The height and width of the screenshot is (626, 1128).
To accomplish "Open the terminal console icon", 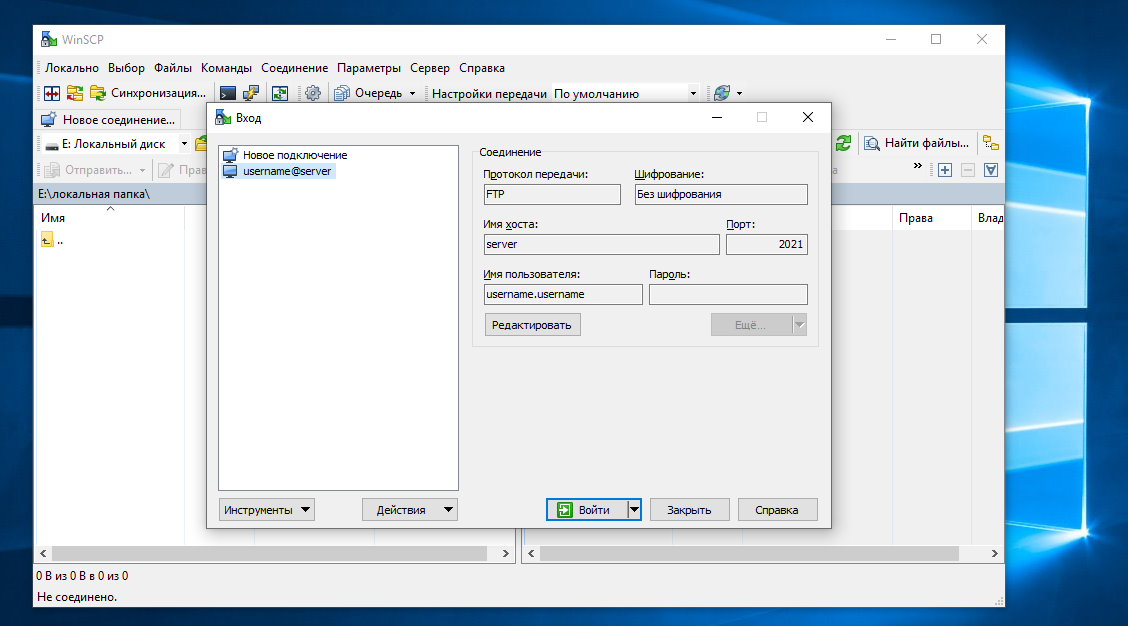I will 228,94.
